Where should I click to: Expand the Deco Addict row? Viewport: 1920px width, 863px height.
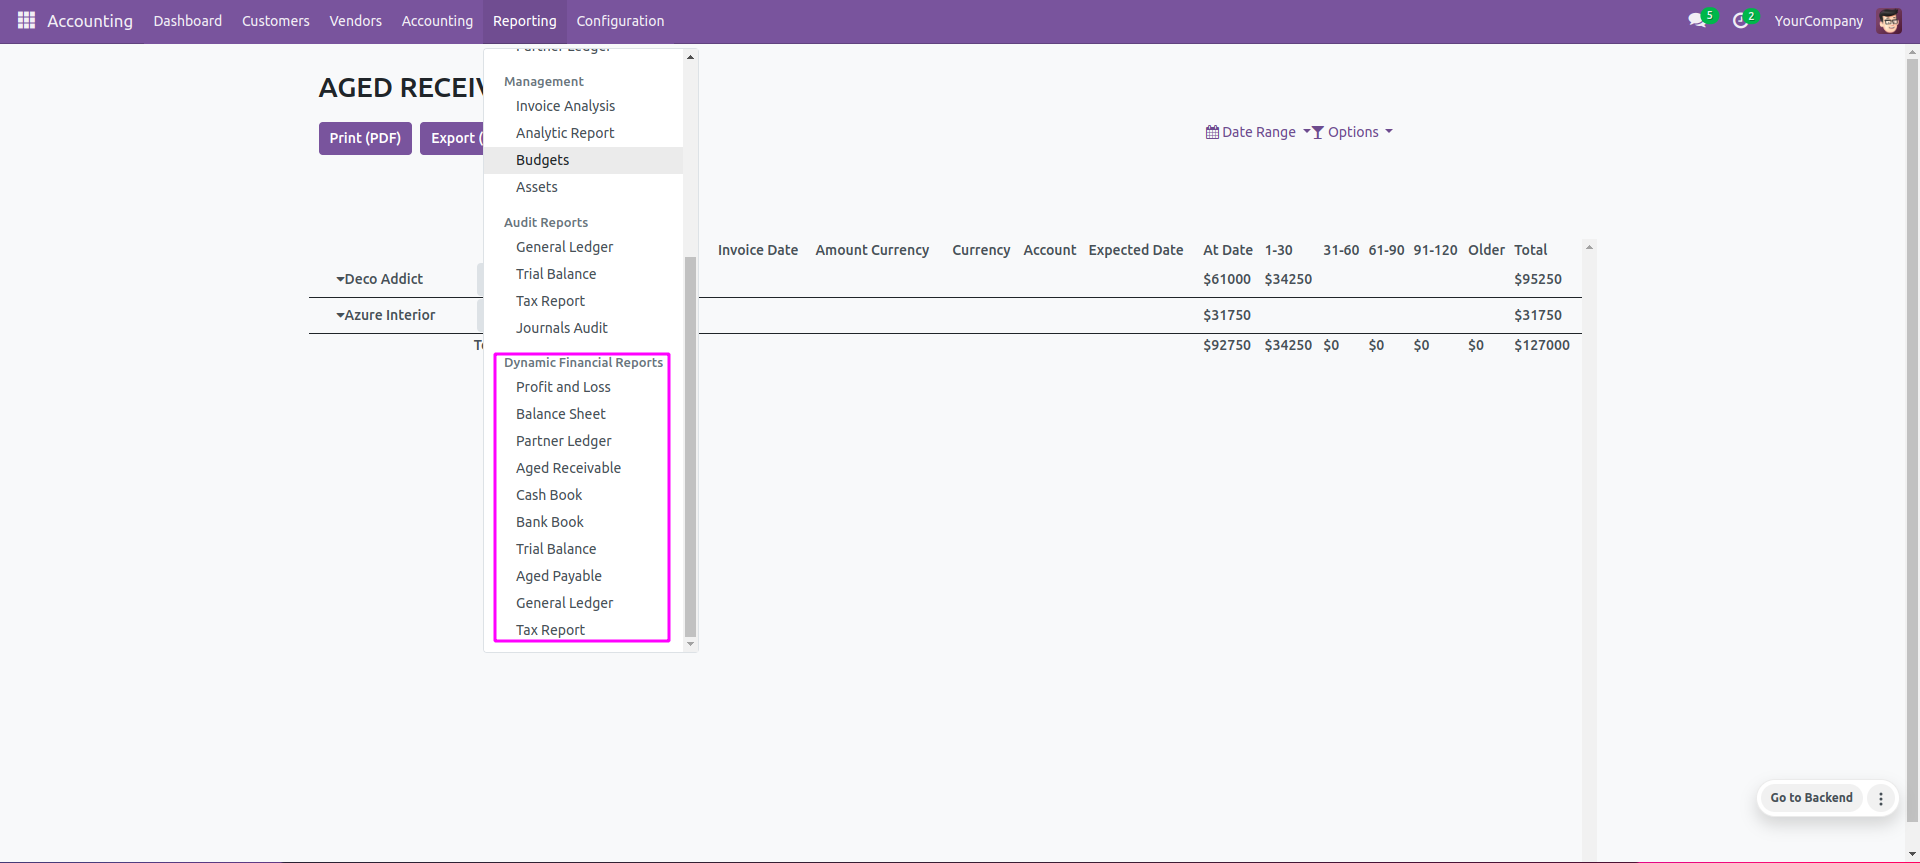tap(340, 279)
